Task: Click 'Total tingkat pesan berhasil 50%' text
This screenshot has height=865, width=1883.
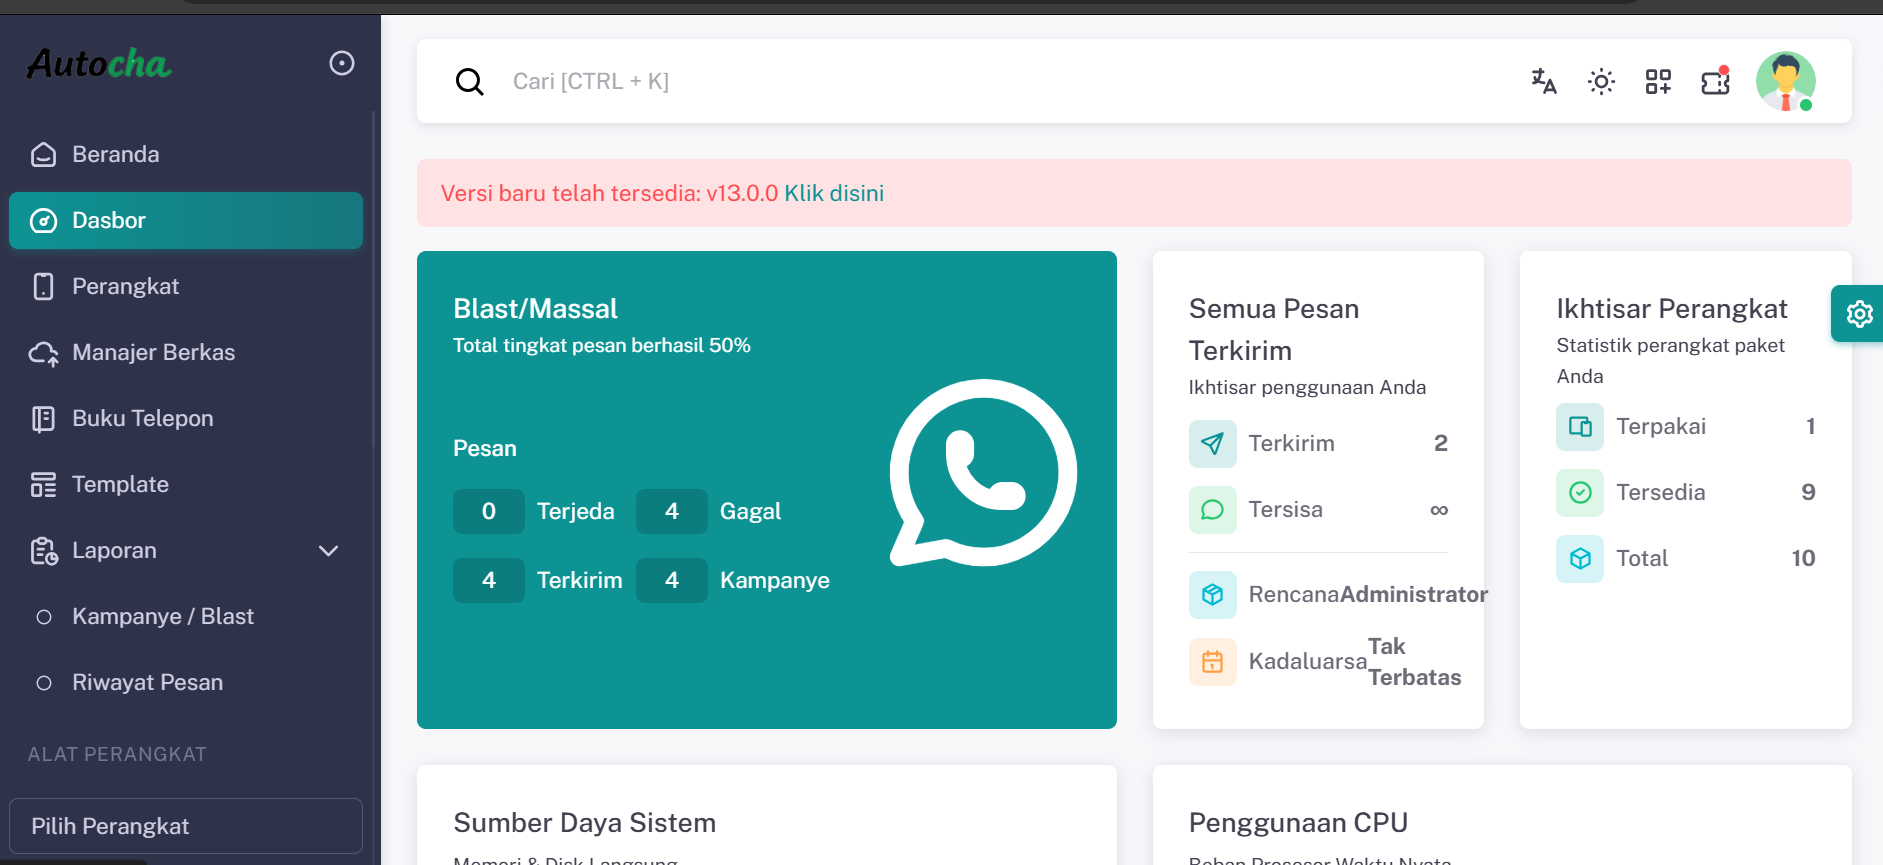Action: [x=602, y=345]
